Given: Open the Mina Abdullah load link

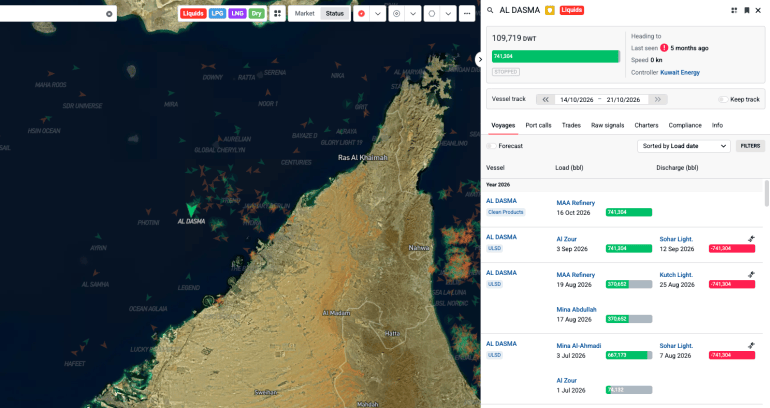Looking at the screenshot, I should [577, 310].
